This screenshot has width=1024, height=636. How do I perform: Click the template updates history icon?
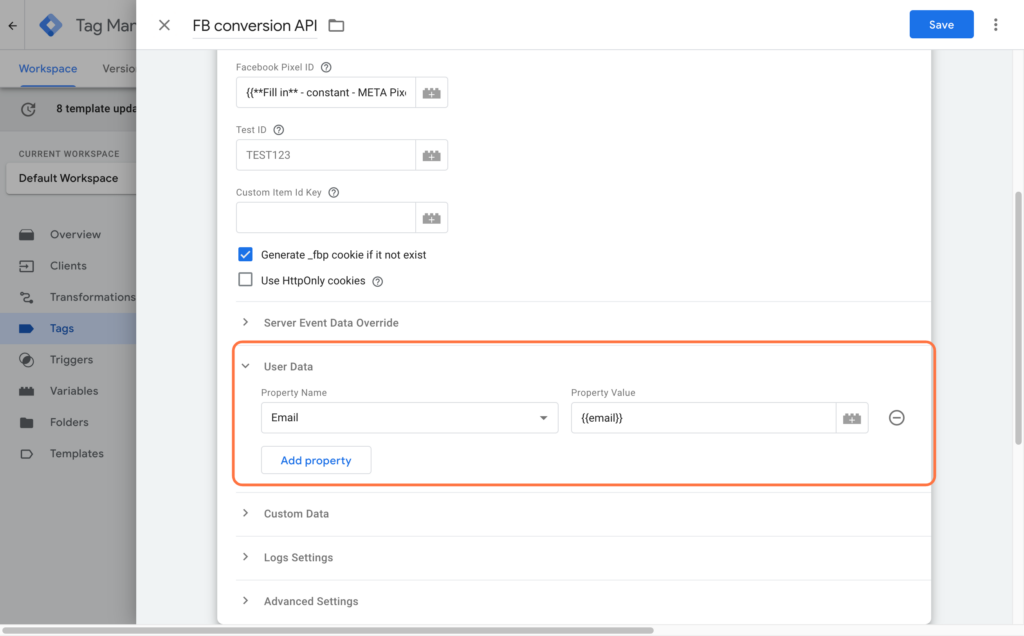[28, 109]
